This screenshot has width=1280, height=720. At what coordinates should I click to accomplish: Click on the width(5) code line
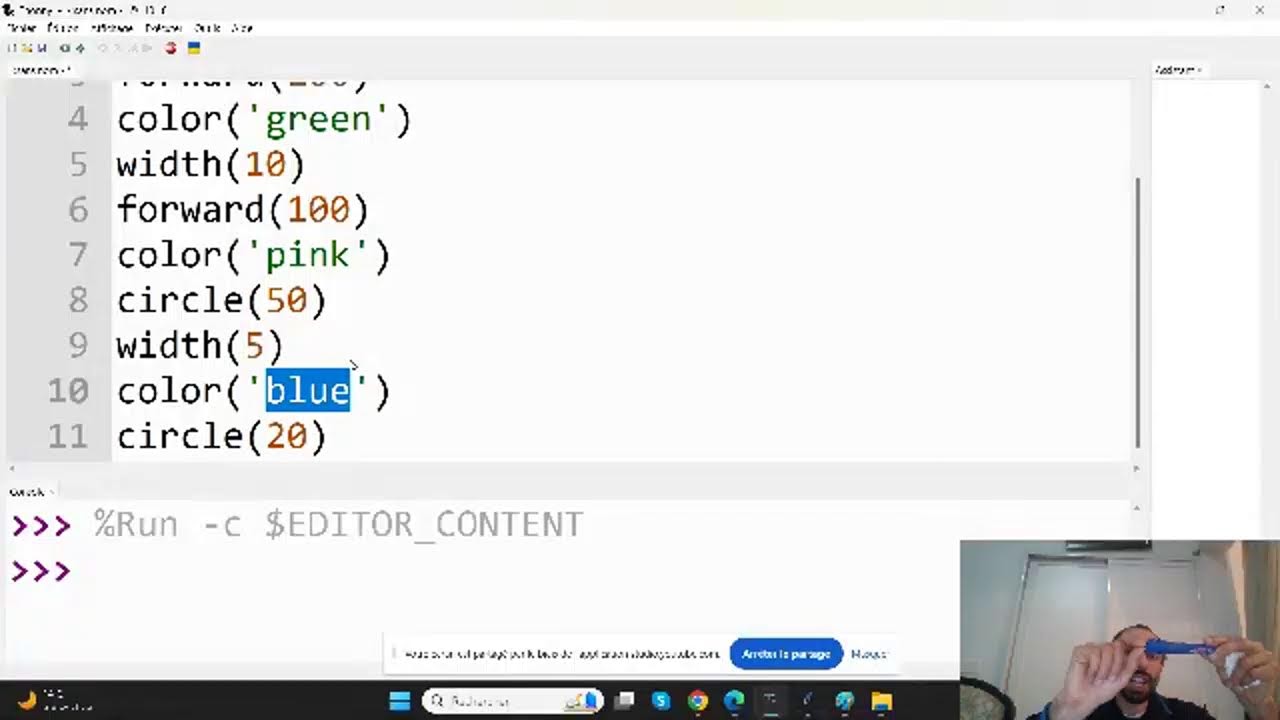tap(200, 345)
